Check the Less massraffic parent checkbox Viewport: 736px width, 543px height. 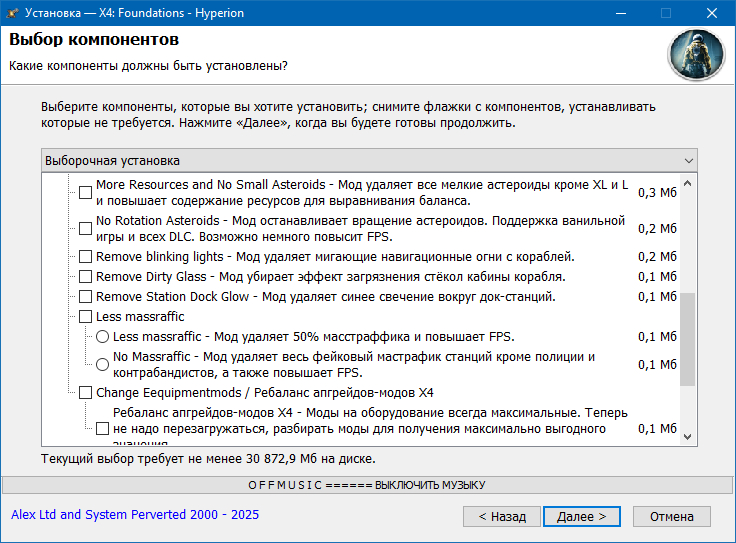pos(85,317)
